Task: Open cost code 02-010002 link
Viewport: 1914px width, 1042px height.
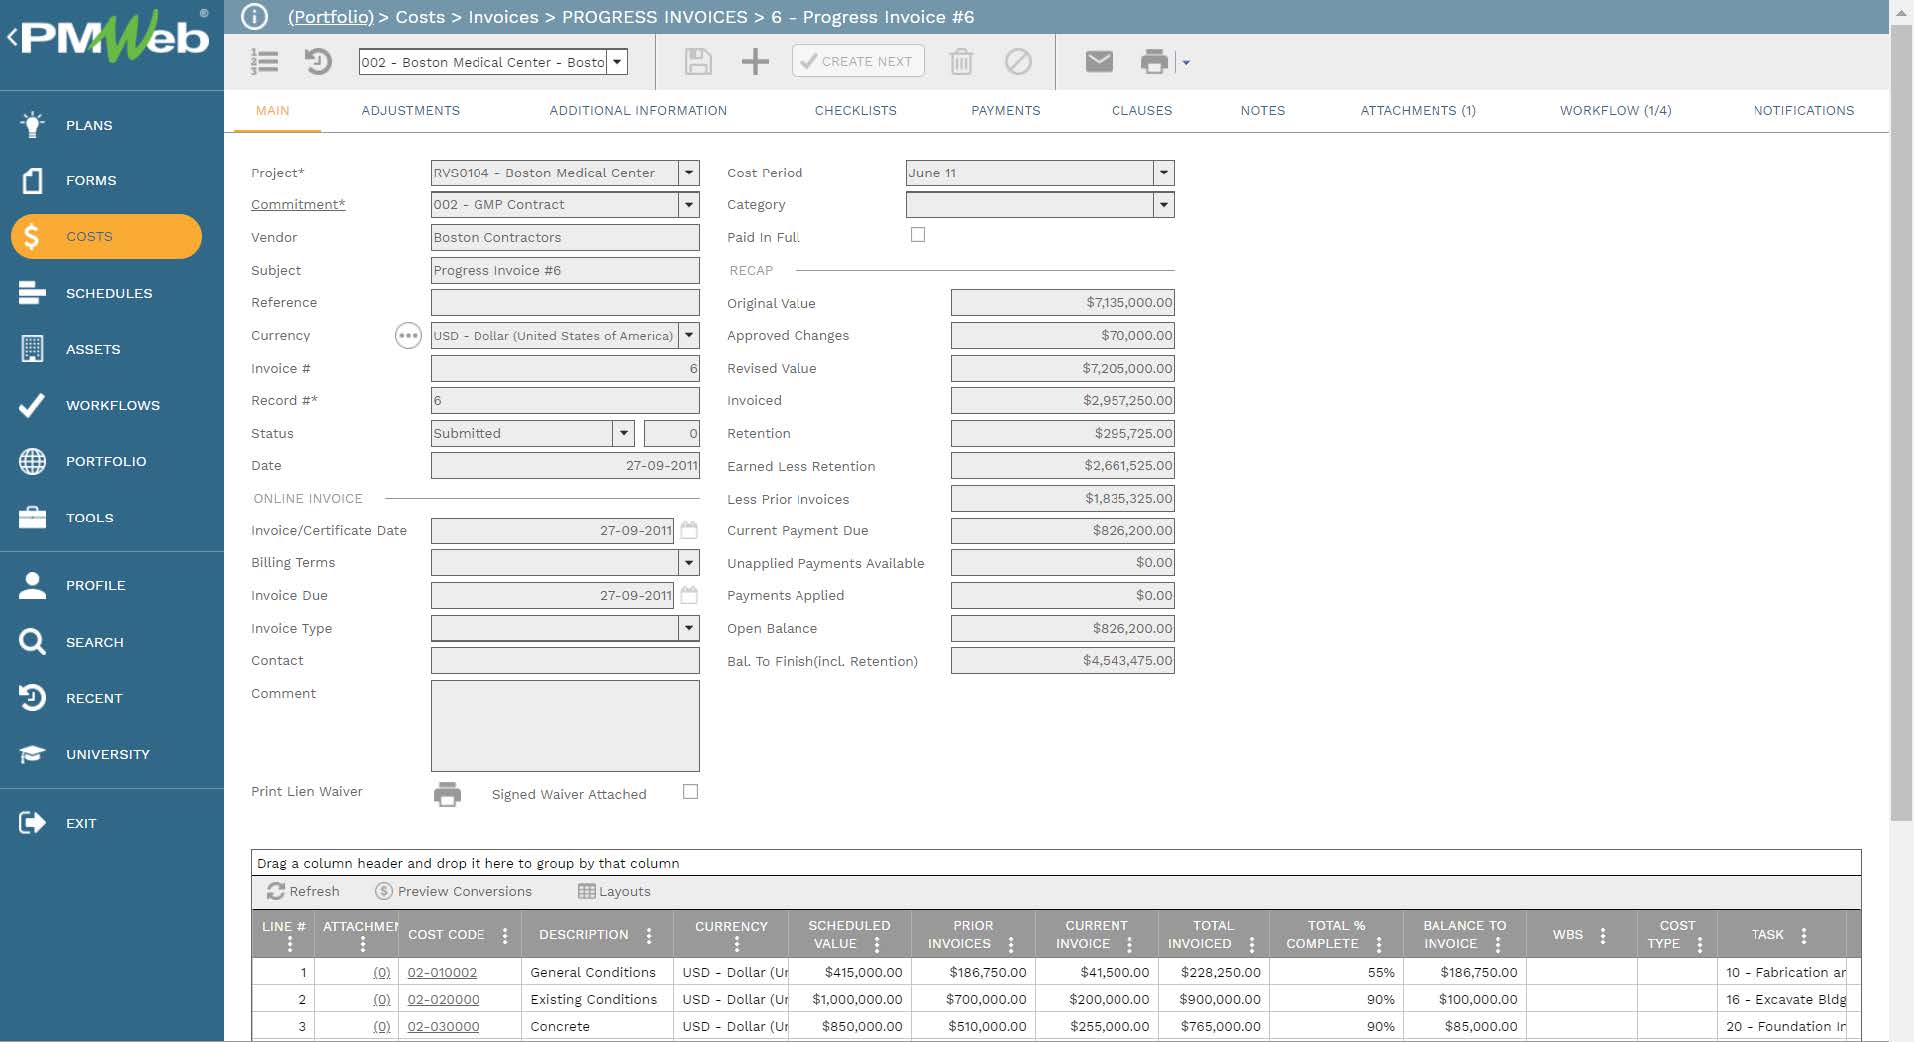Action: click(x=442, y=973)
